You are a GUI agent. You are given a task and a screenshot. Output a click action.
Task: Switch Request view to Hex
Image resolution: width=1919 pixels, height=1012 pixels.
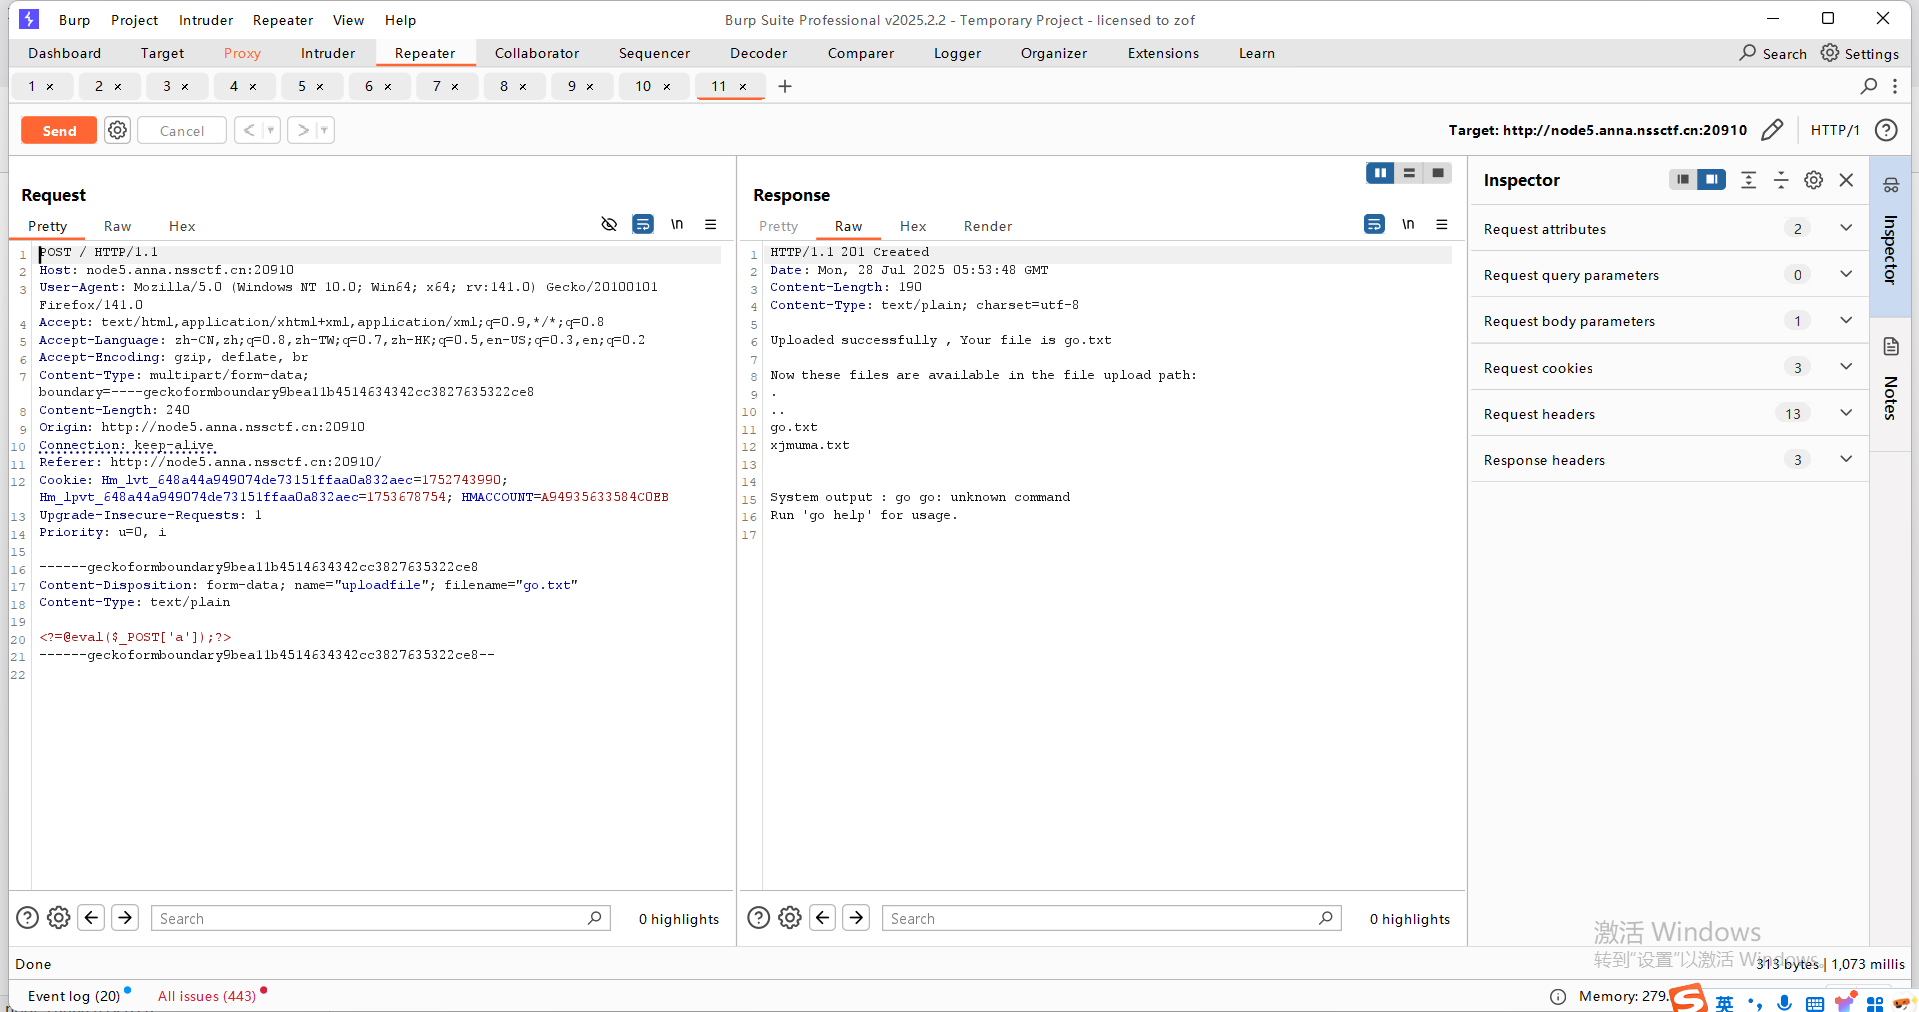click(x=182, y=226)
